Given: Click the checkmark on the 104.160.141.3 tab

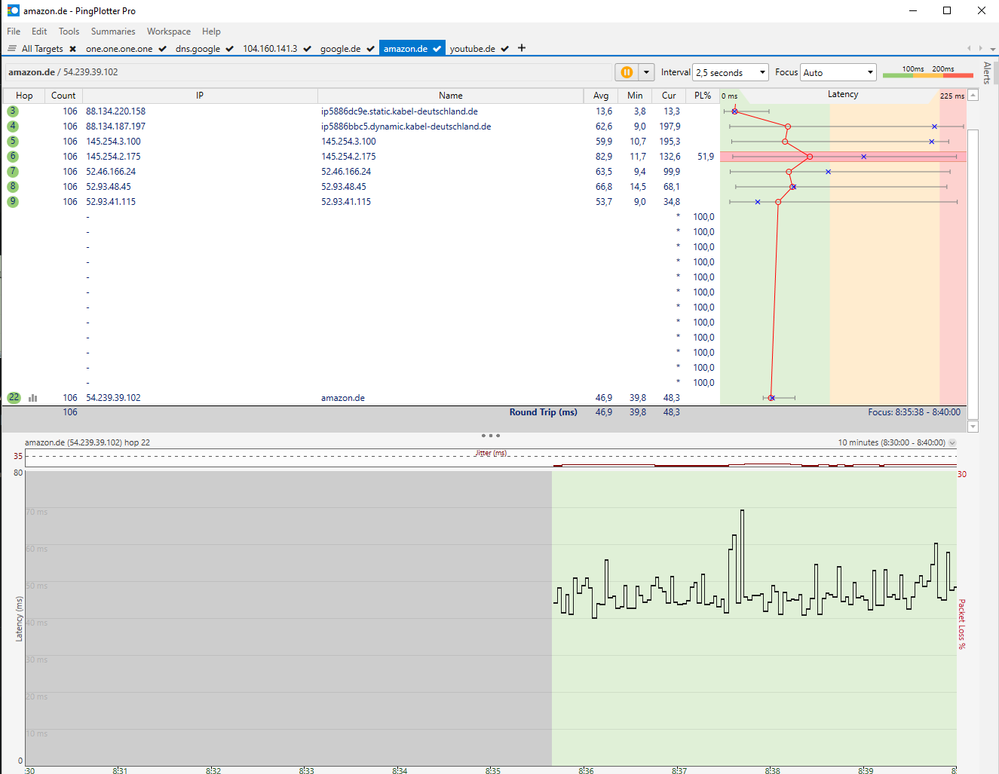Looking at the screenshot, I should 307,48.
